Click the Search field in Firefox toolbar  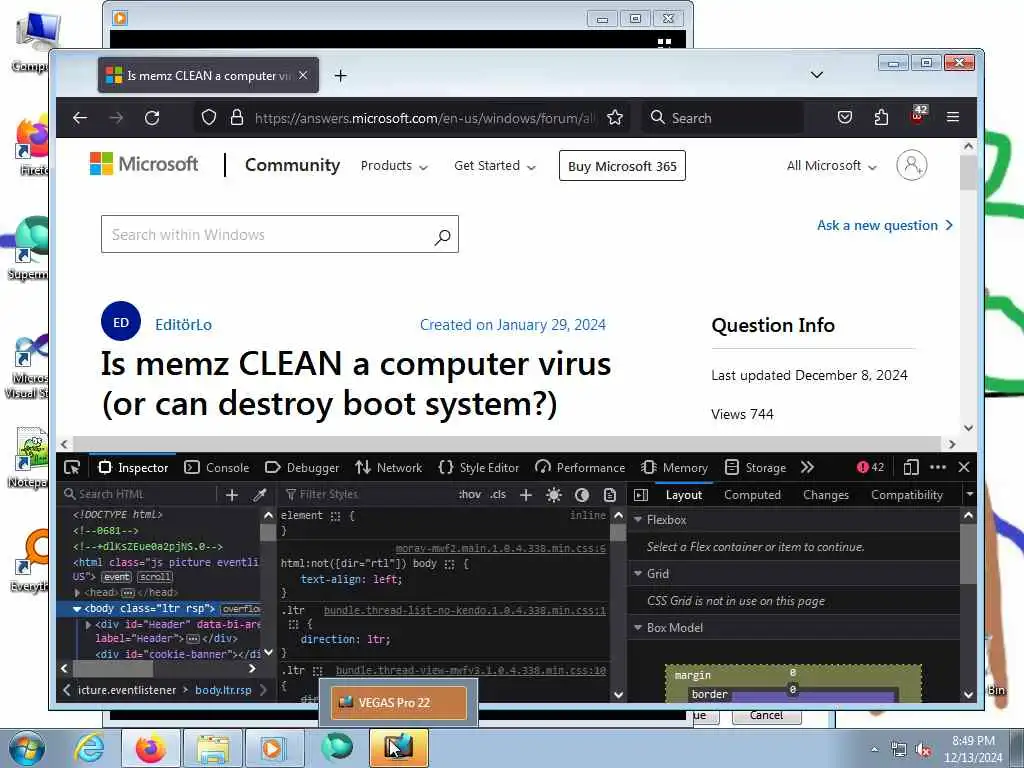click(722, 118)
